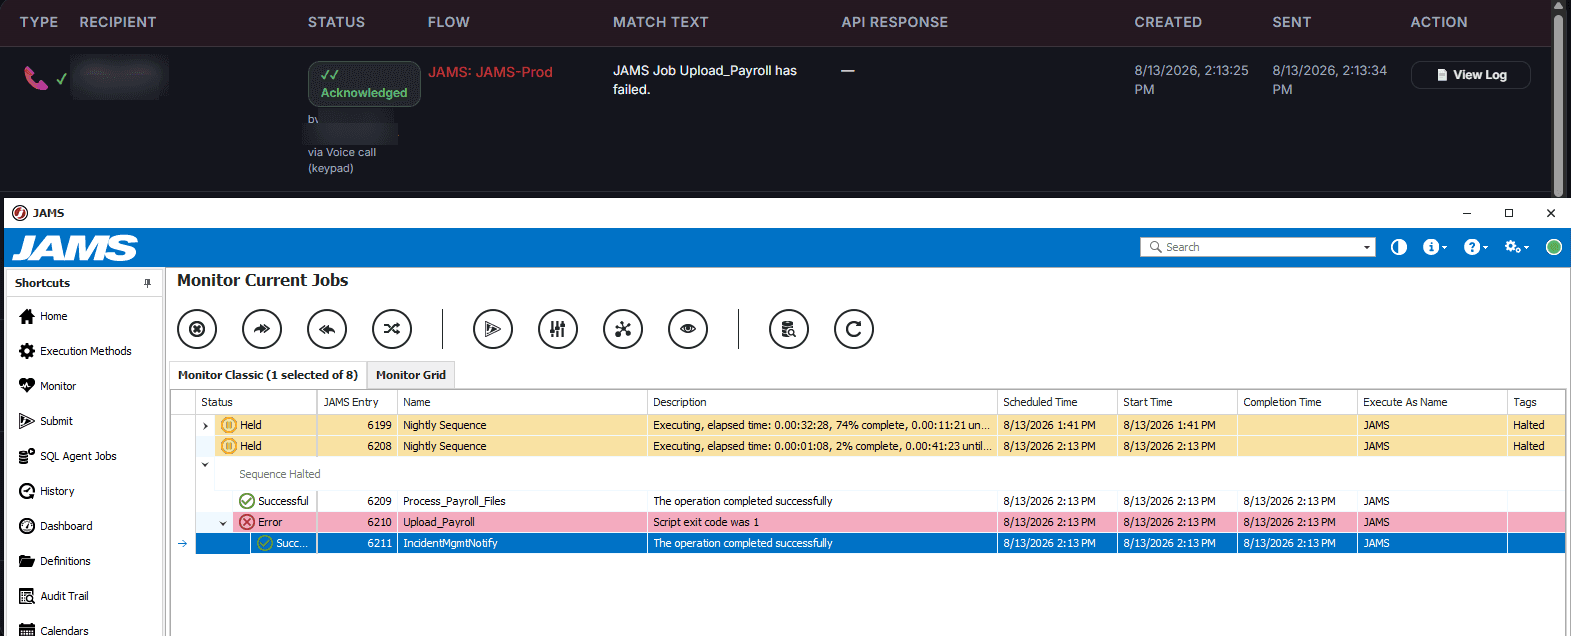Select the Upload_Payroll job name
1571x636 pixels.
[x=438, y=522]
